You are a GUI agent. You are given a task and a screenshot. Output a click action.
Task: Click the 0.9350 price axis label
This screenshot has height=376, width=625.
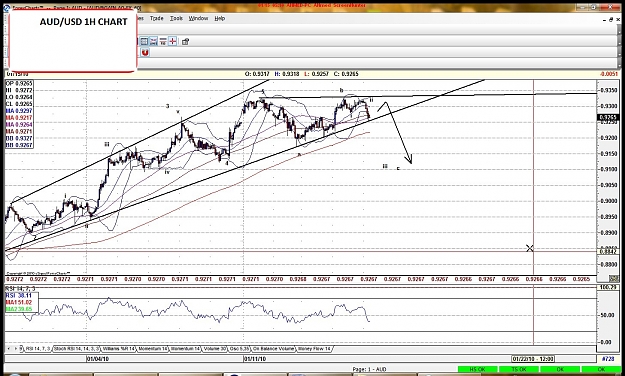609,90
